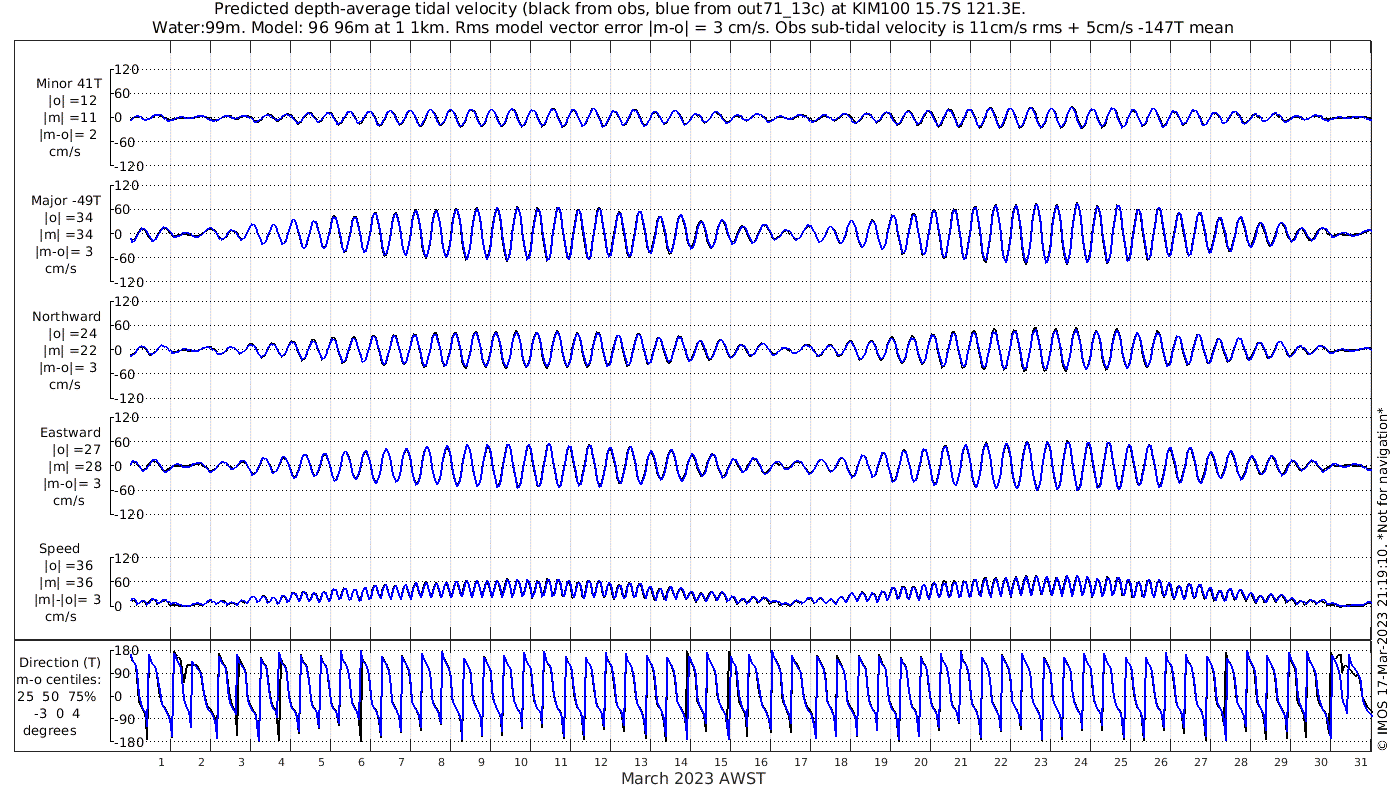Click the -180 tick on Direction axis

[x=122, y=743]
